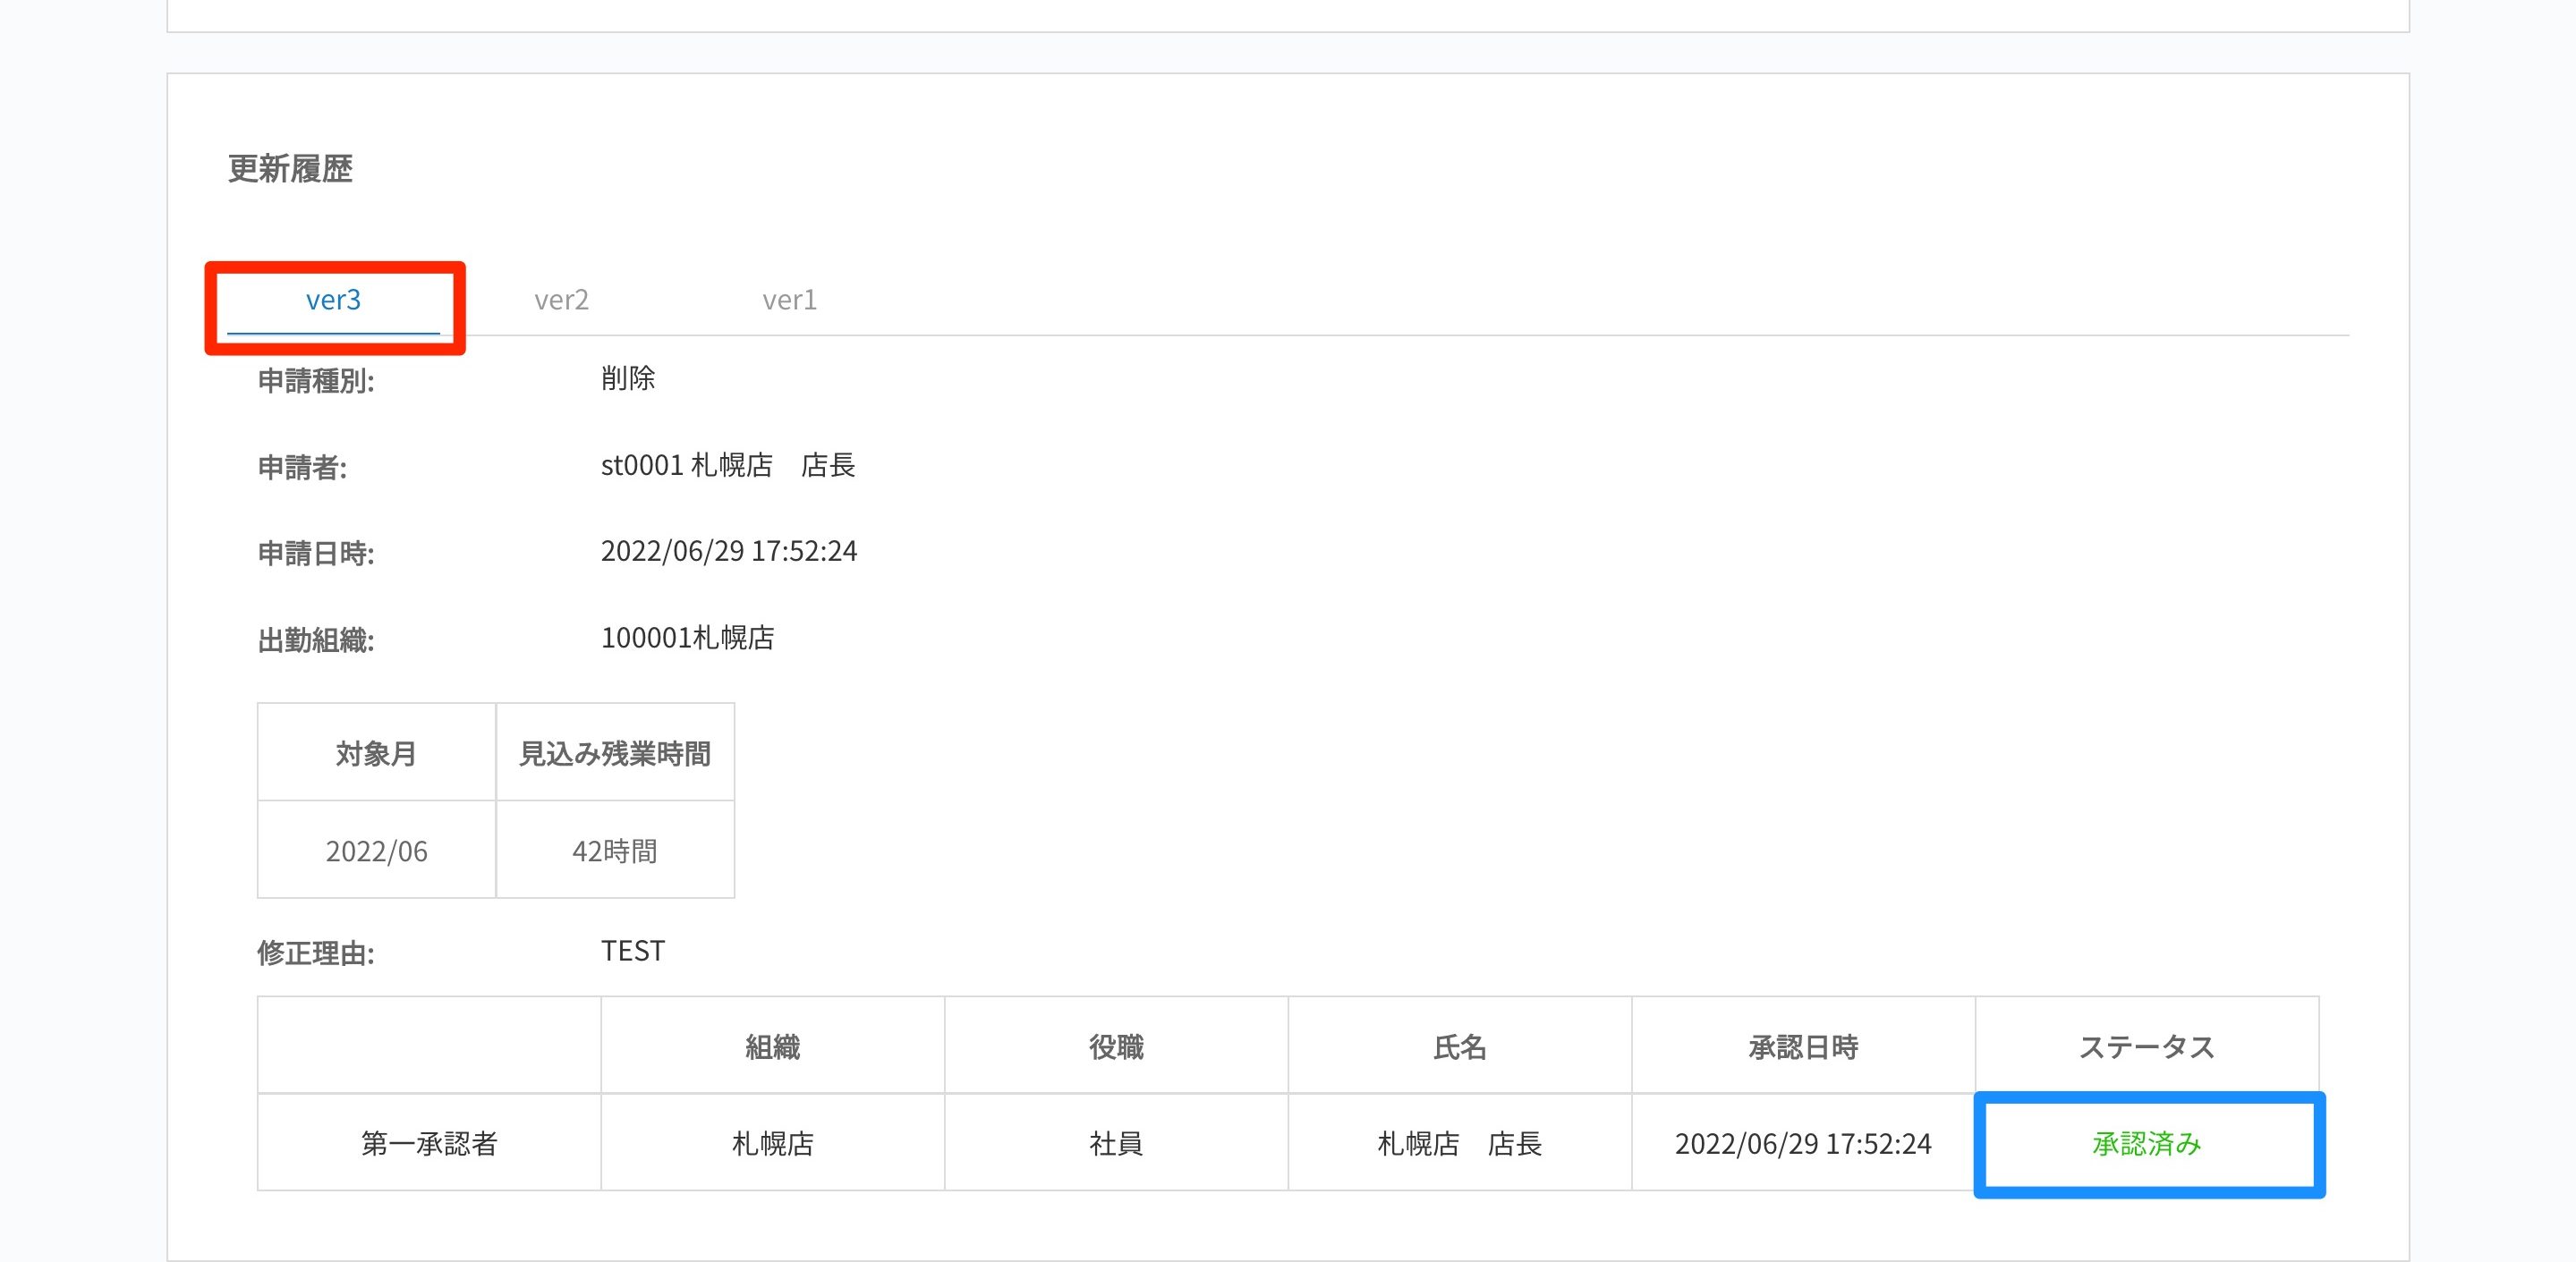The height and width of the screenshot is (1262, 2576).
Task: Click the TEST correction reason text
Action: click(x=632, y=951)
